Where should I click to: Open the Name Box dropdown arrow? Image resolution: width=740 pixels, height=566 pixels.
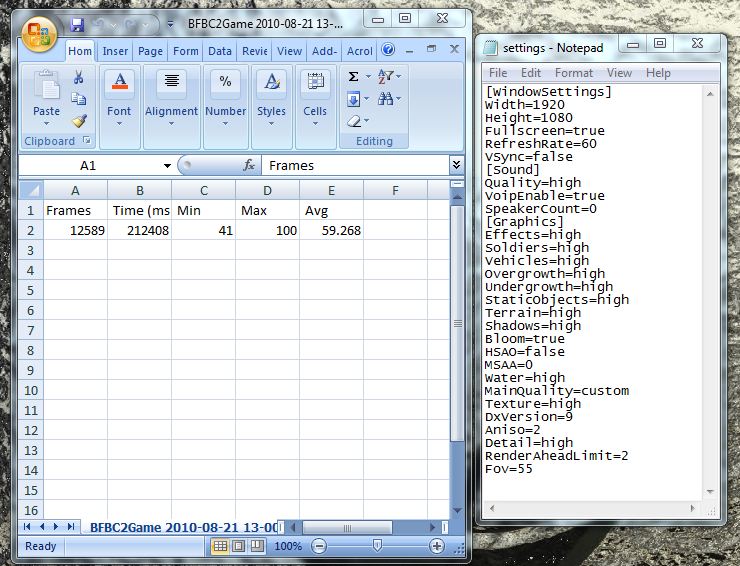coord(167,166)
